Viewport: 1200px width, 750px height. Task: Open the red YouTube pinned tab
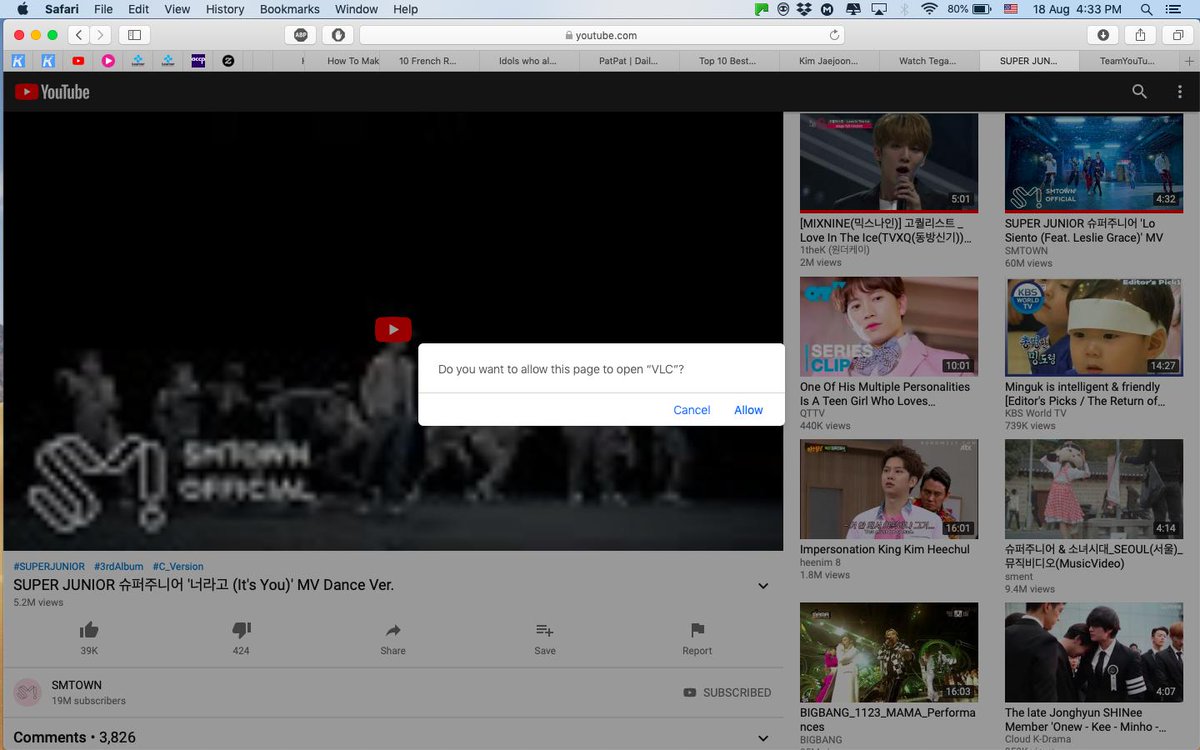[x=78, y=61]
